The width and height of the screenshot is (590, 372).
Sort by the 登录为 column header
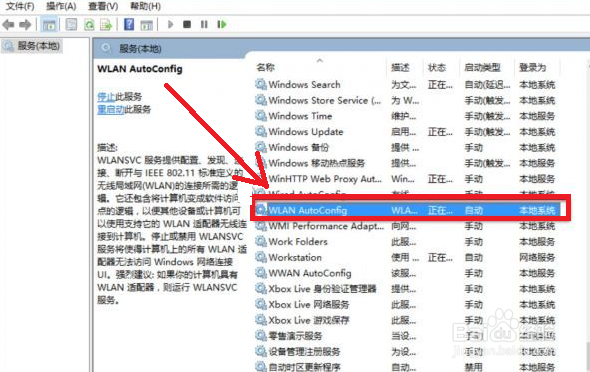[533, 68]
